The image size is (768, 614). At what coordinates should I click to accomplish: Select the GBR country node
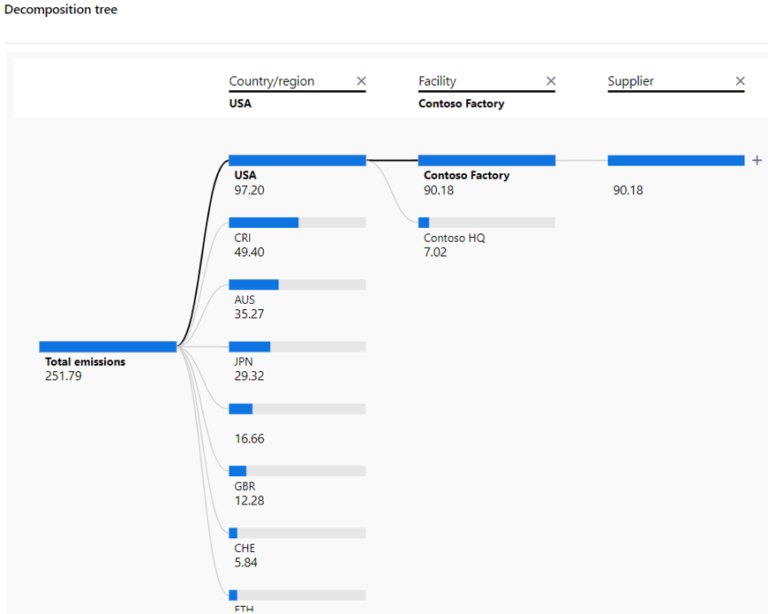tap(297, 470)
